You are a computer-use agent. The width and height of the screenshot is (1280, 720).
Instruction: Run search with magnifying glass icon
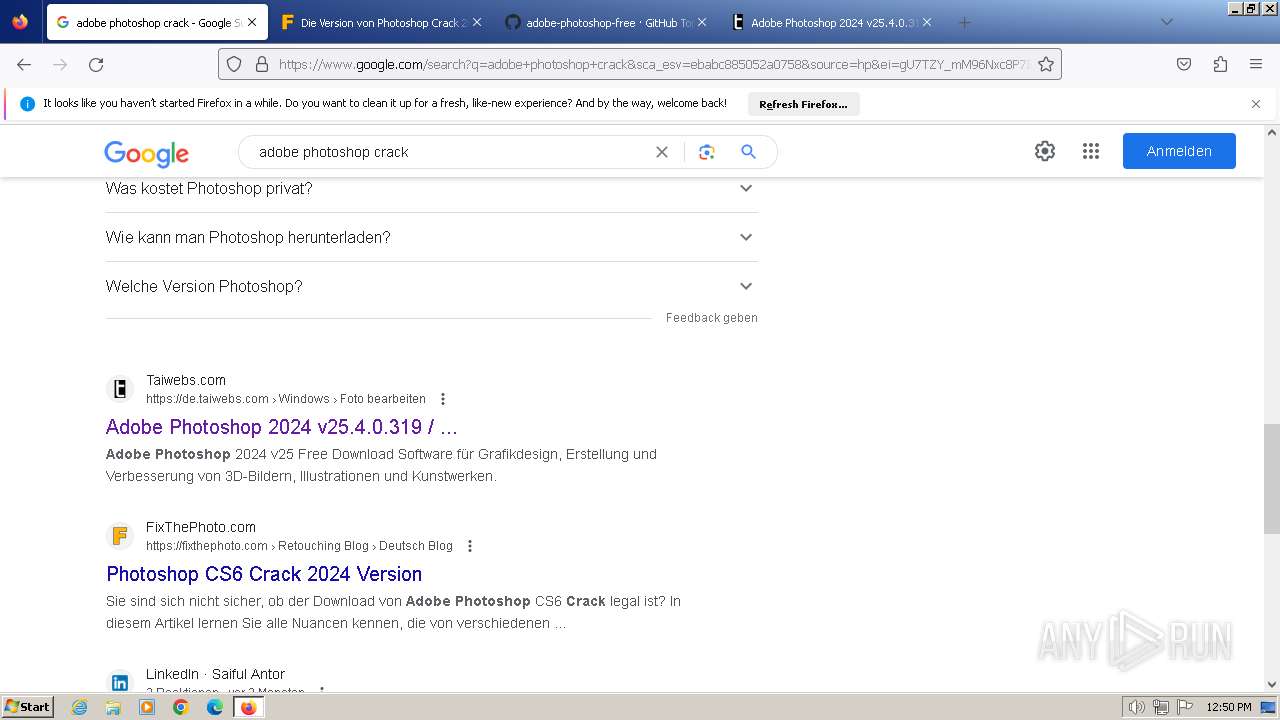[x=748, y=152]
